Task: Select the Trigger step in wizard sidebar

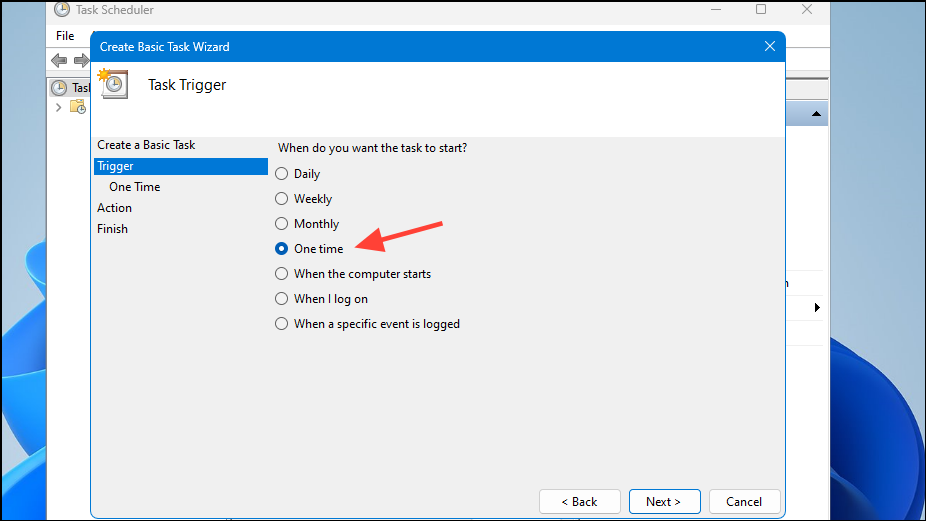Action: click(181, 166)
